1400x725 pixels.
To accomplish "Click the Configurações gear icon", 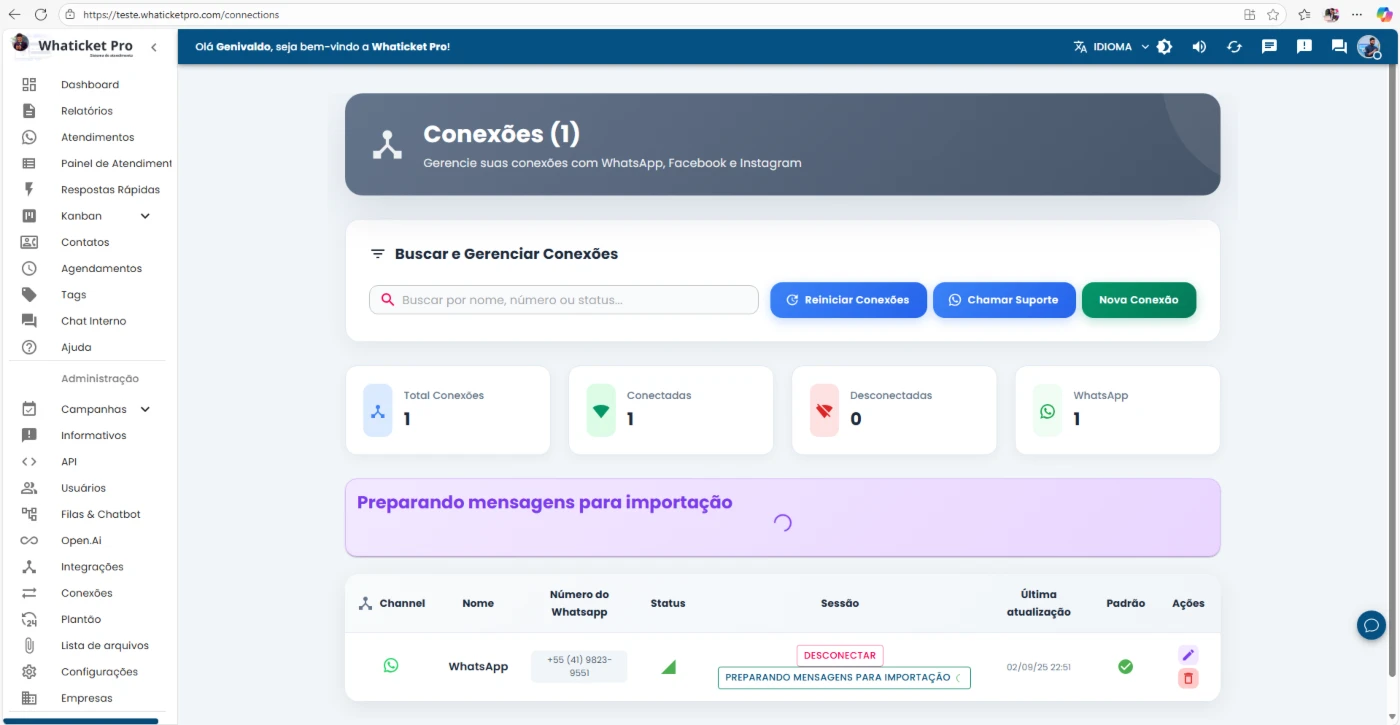I will 29,672.
